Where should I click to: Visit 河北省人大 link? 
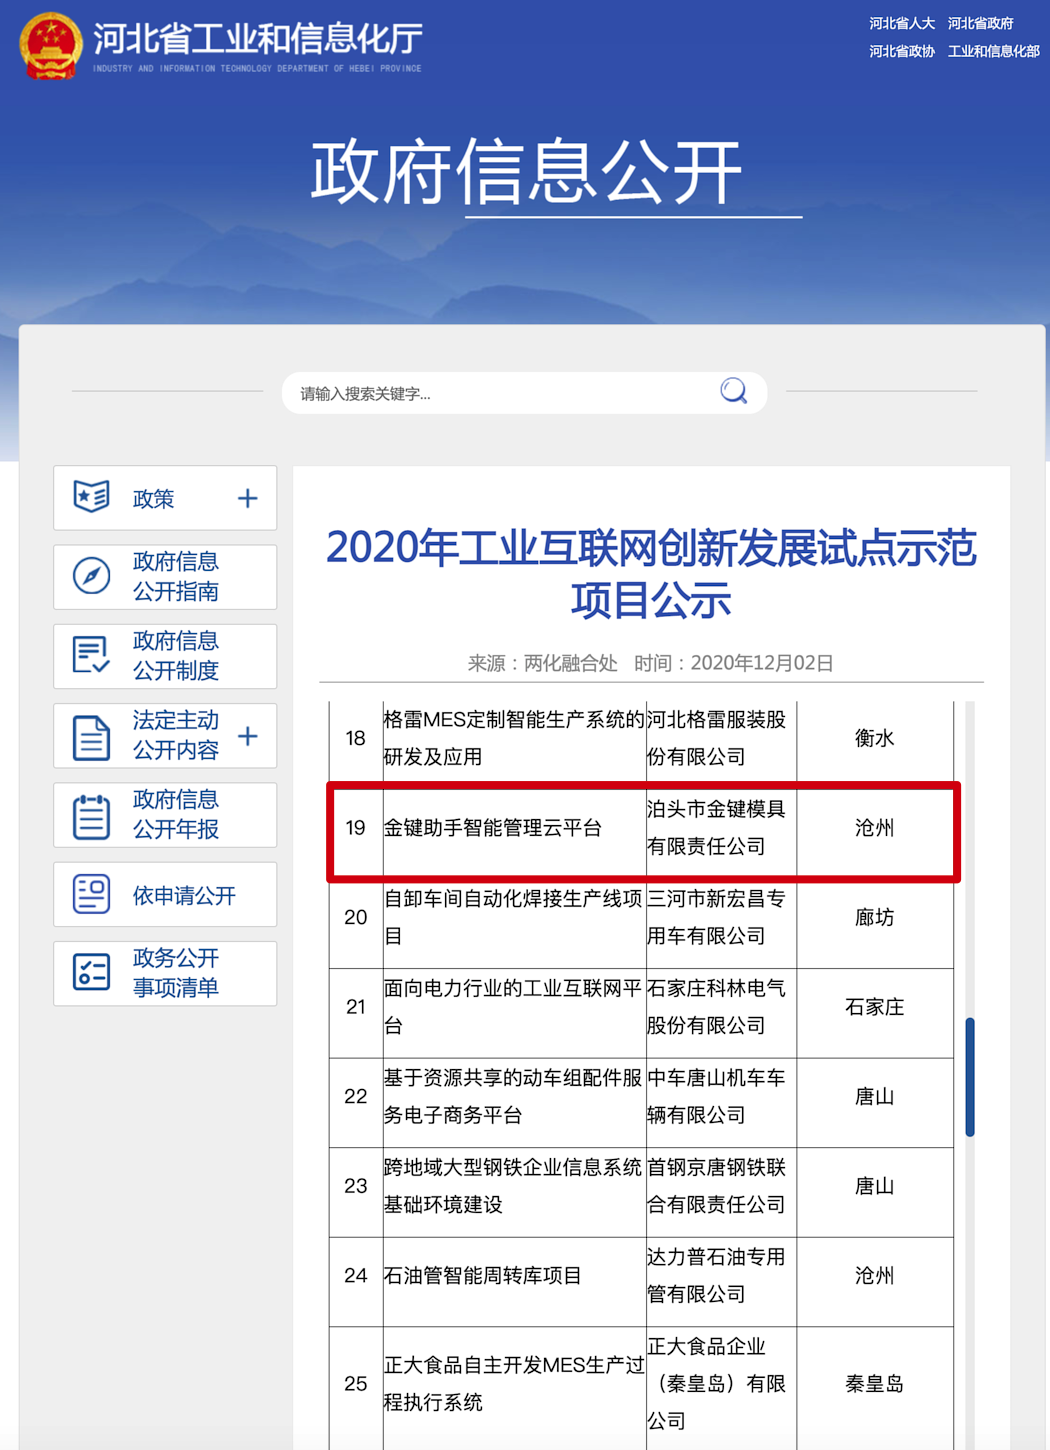pos(902,23)
